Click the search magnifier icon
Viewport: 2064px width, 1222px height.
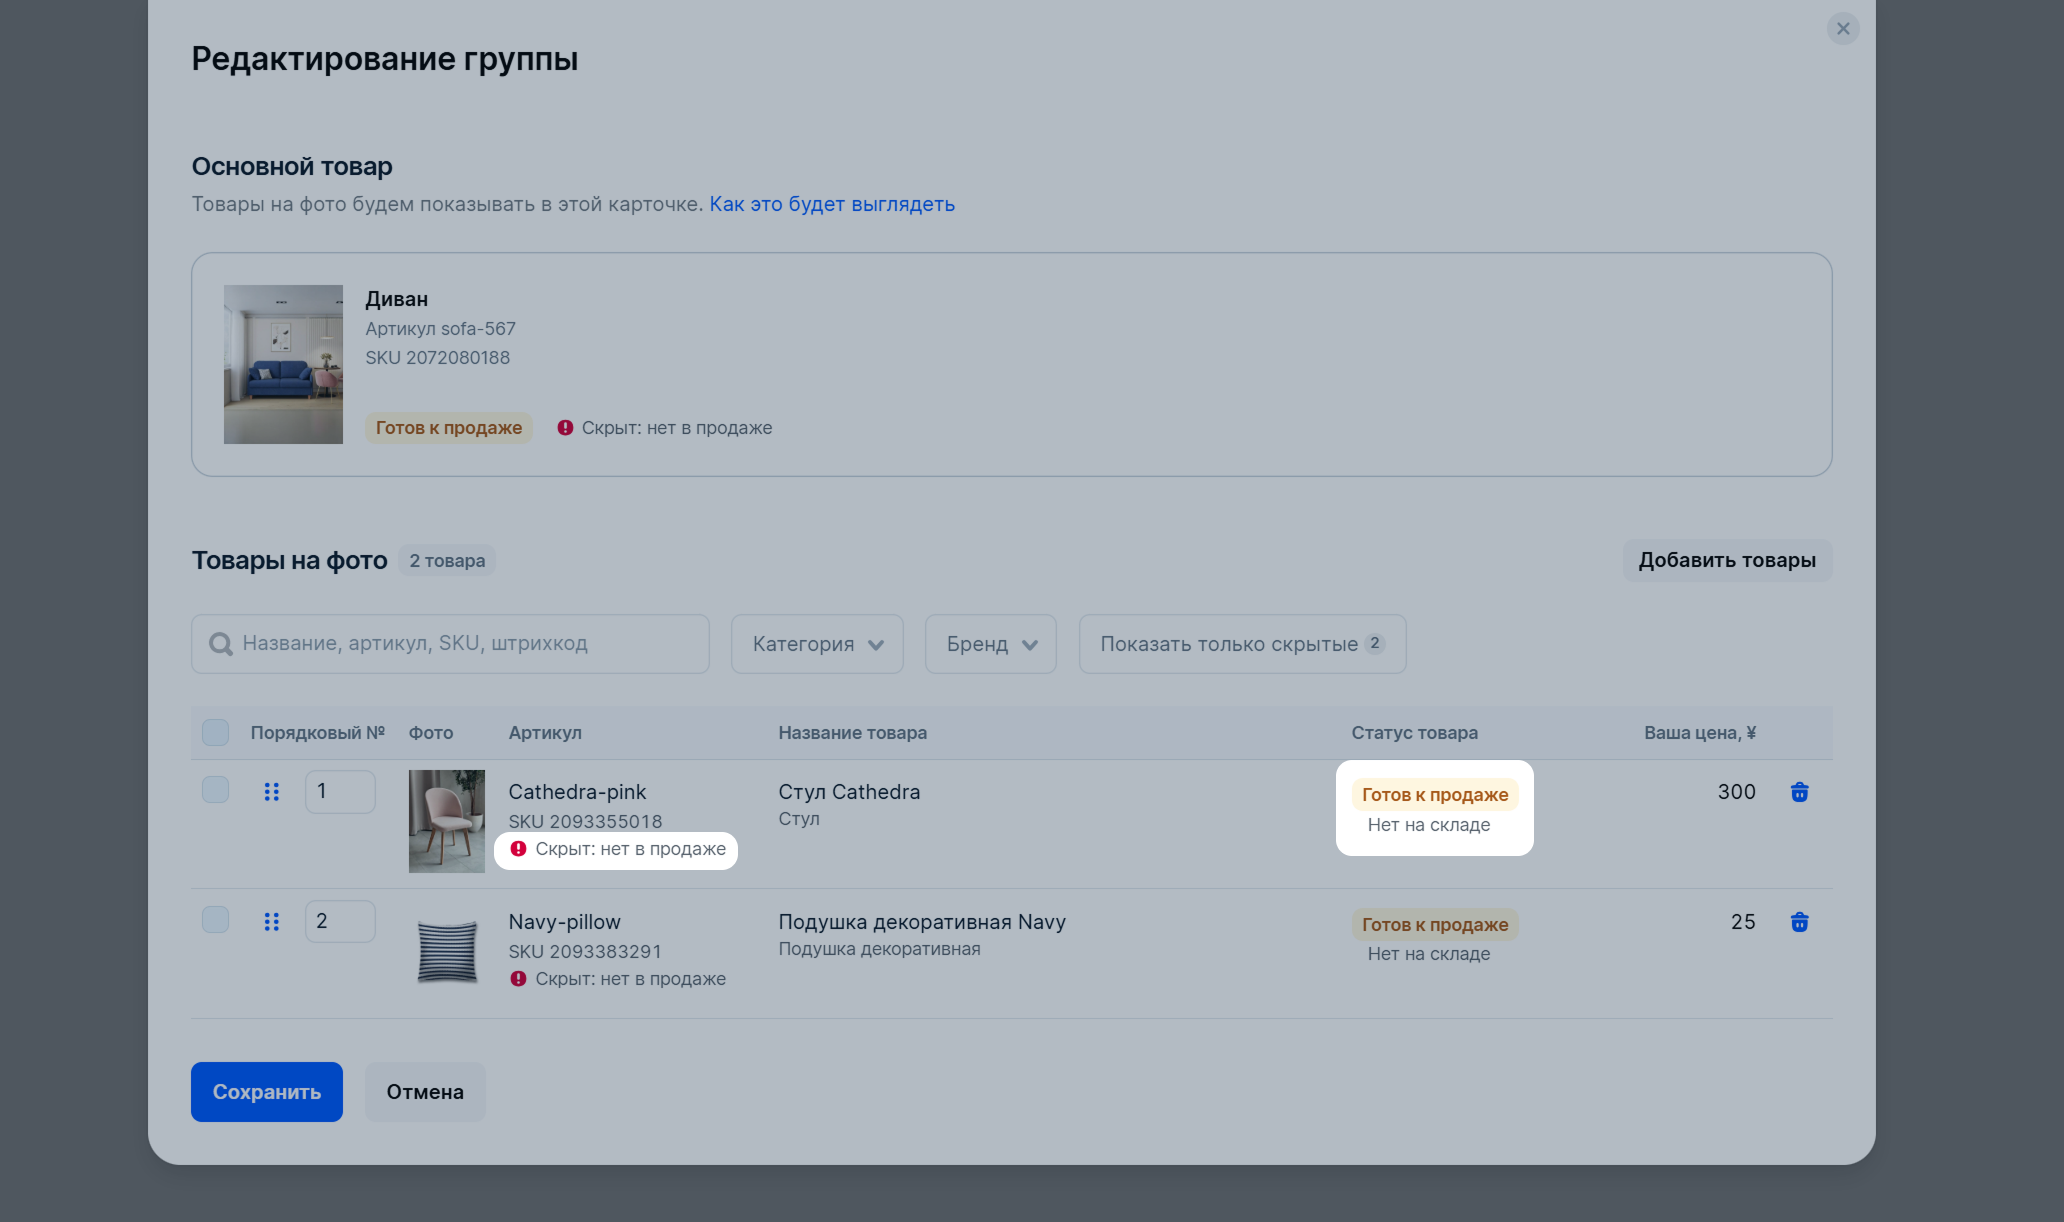[x=221, y=644]
